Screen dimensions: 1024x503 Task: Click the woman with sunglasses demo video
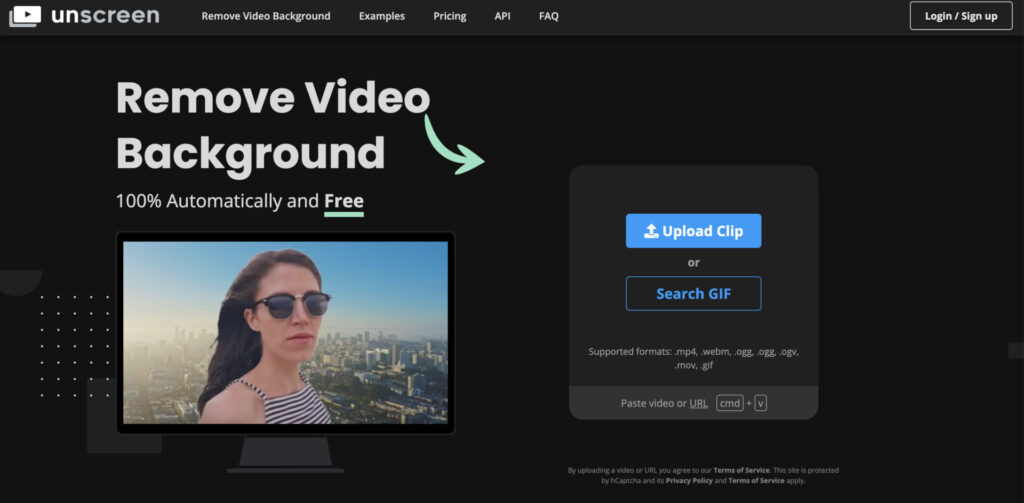(x=285, y=331)
